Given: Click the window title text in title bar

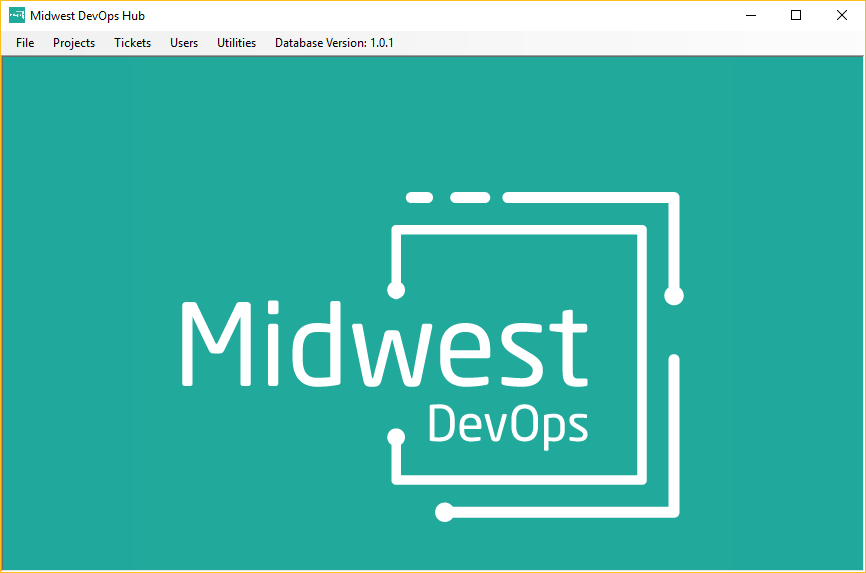Looking at the screenshot, I should (x=87, y=16).
